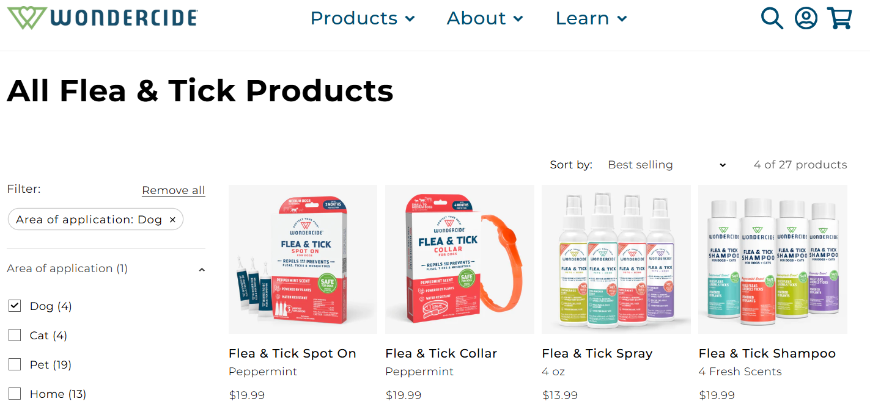Tick the Home filter checkbox
The height and width of the screenshot is (407, 870).
pos(14,394)
